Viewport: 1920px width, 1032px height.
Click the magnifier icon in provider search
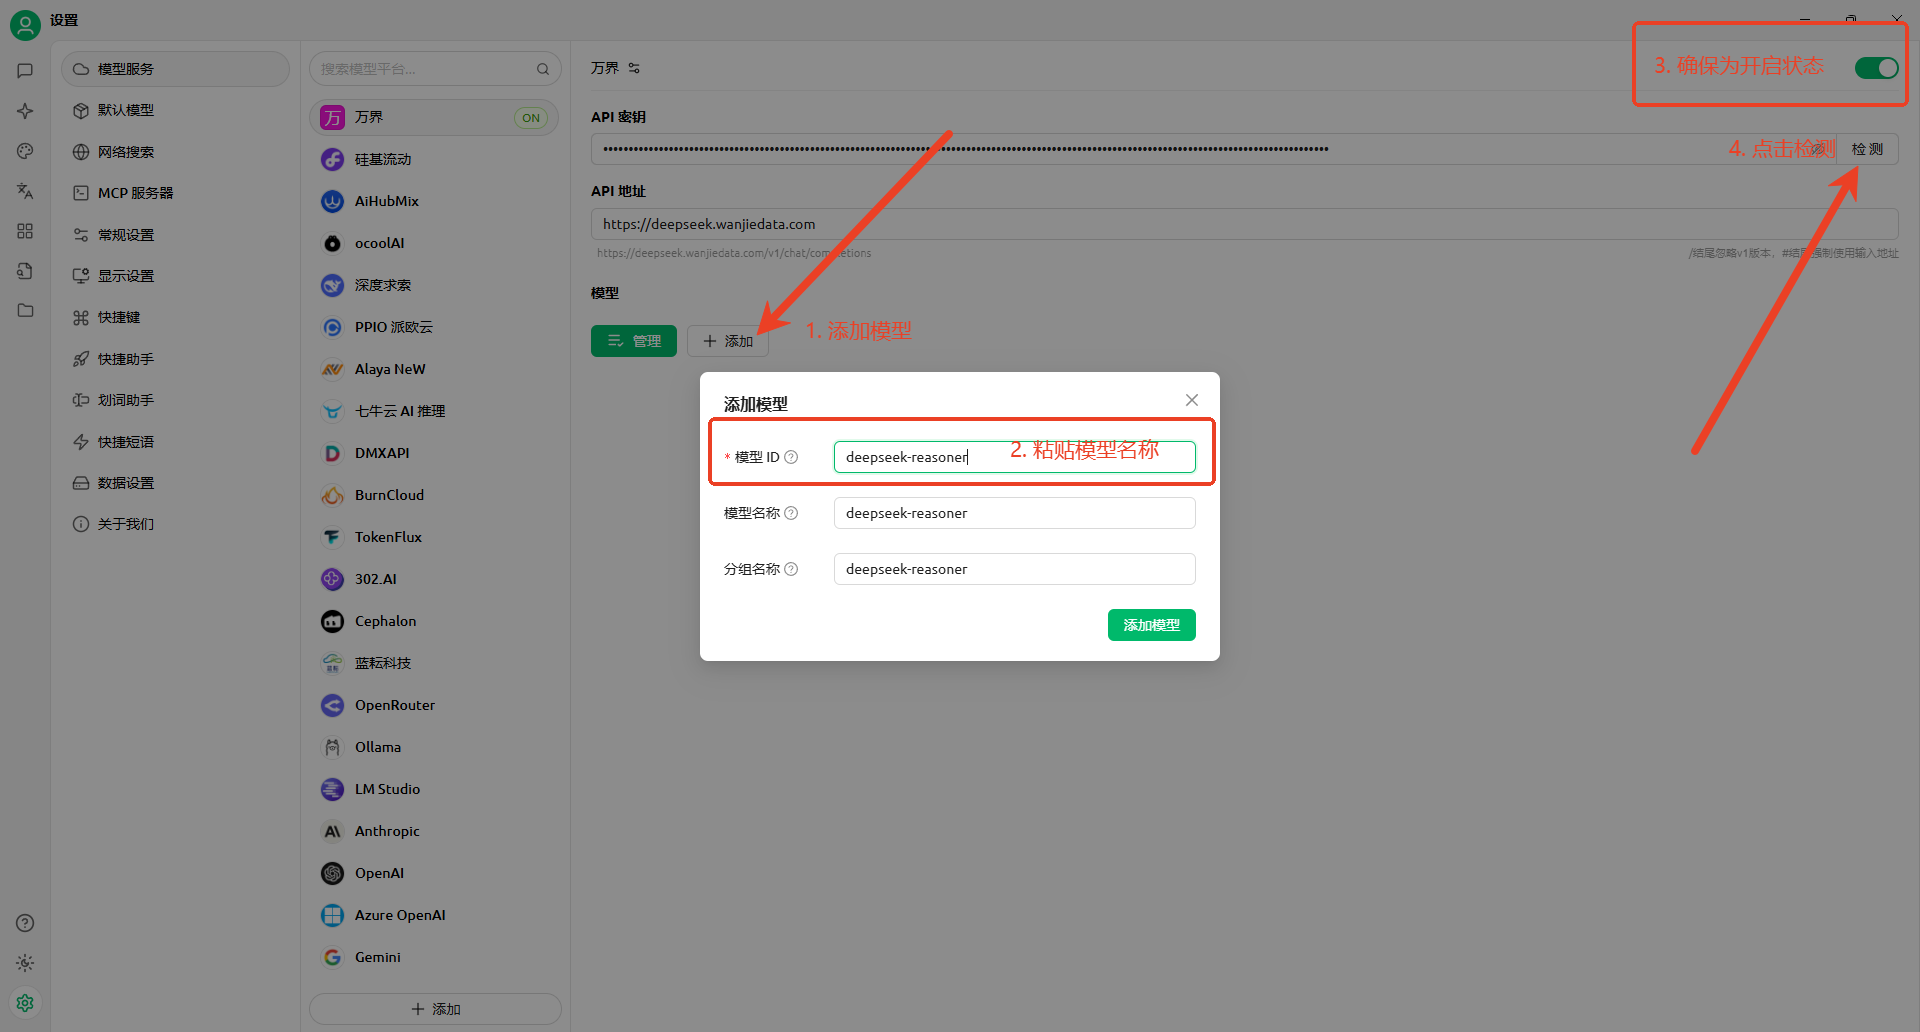point(543,69)
